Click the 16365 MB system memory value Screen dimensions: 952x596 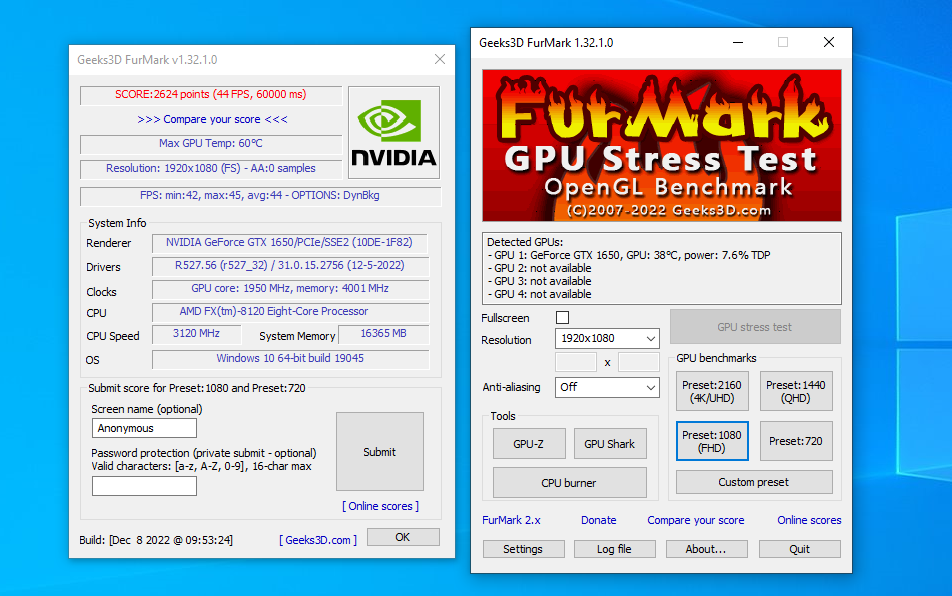(x=383, y=334)
